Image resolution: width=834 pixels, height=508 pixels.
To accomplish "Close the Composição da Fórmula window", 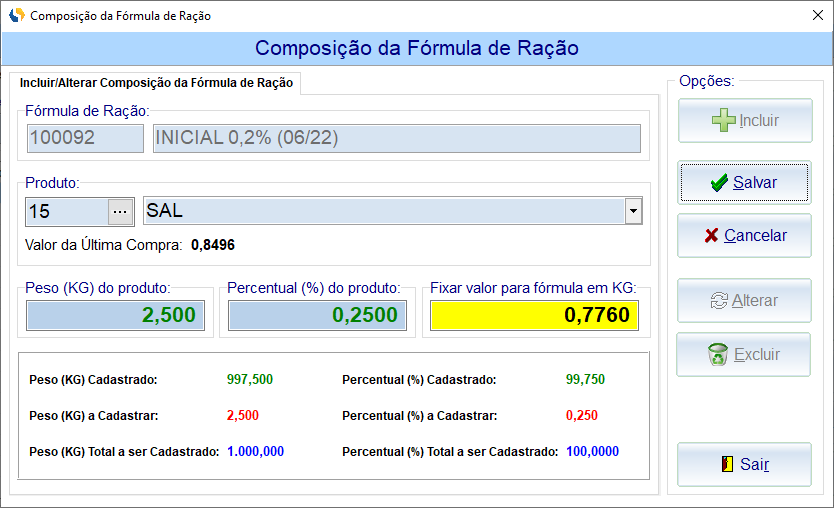I will (810, 16).
